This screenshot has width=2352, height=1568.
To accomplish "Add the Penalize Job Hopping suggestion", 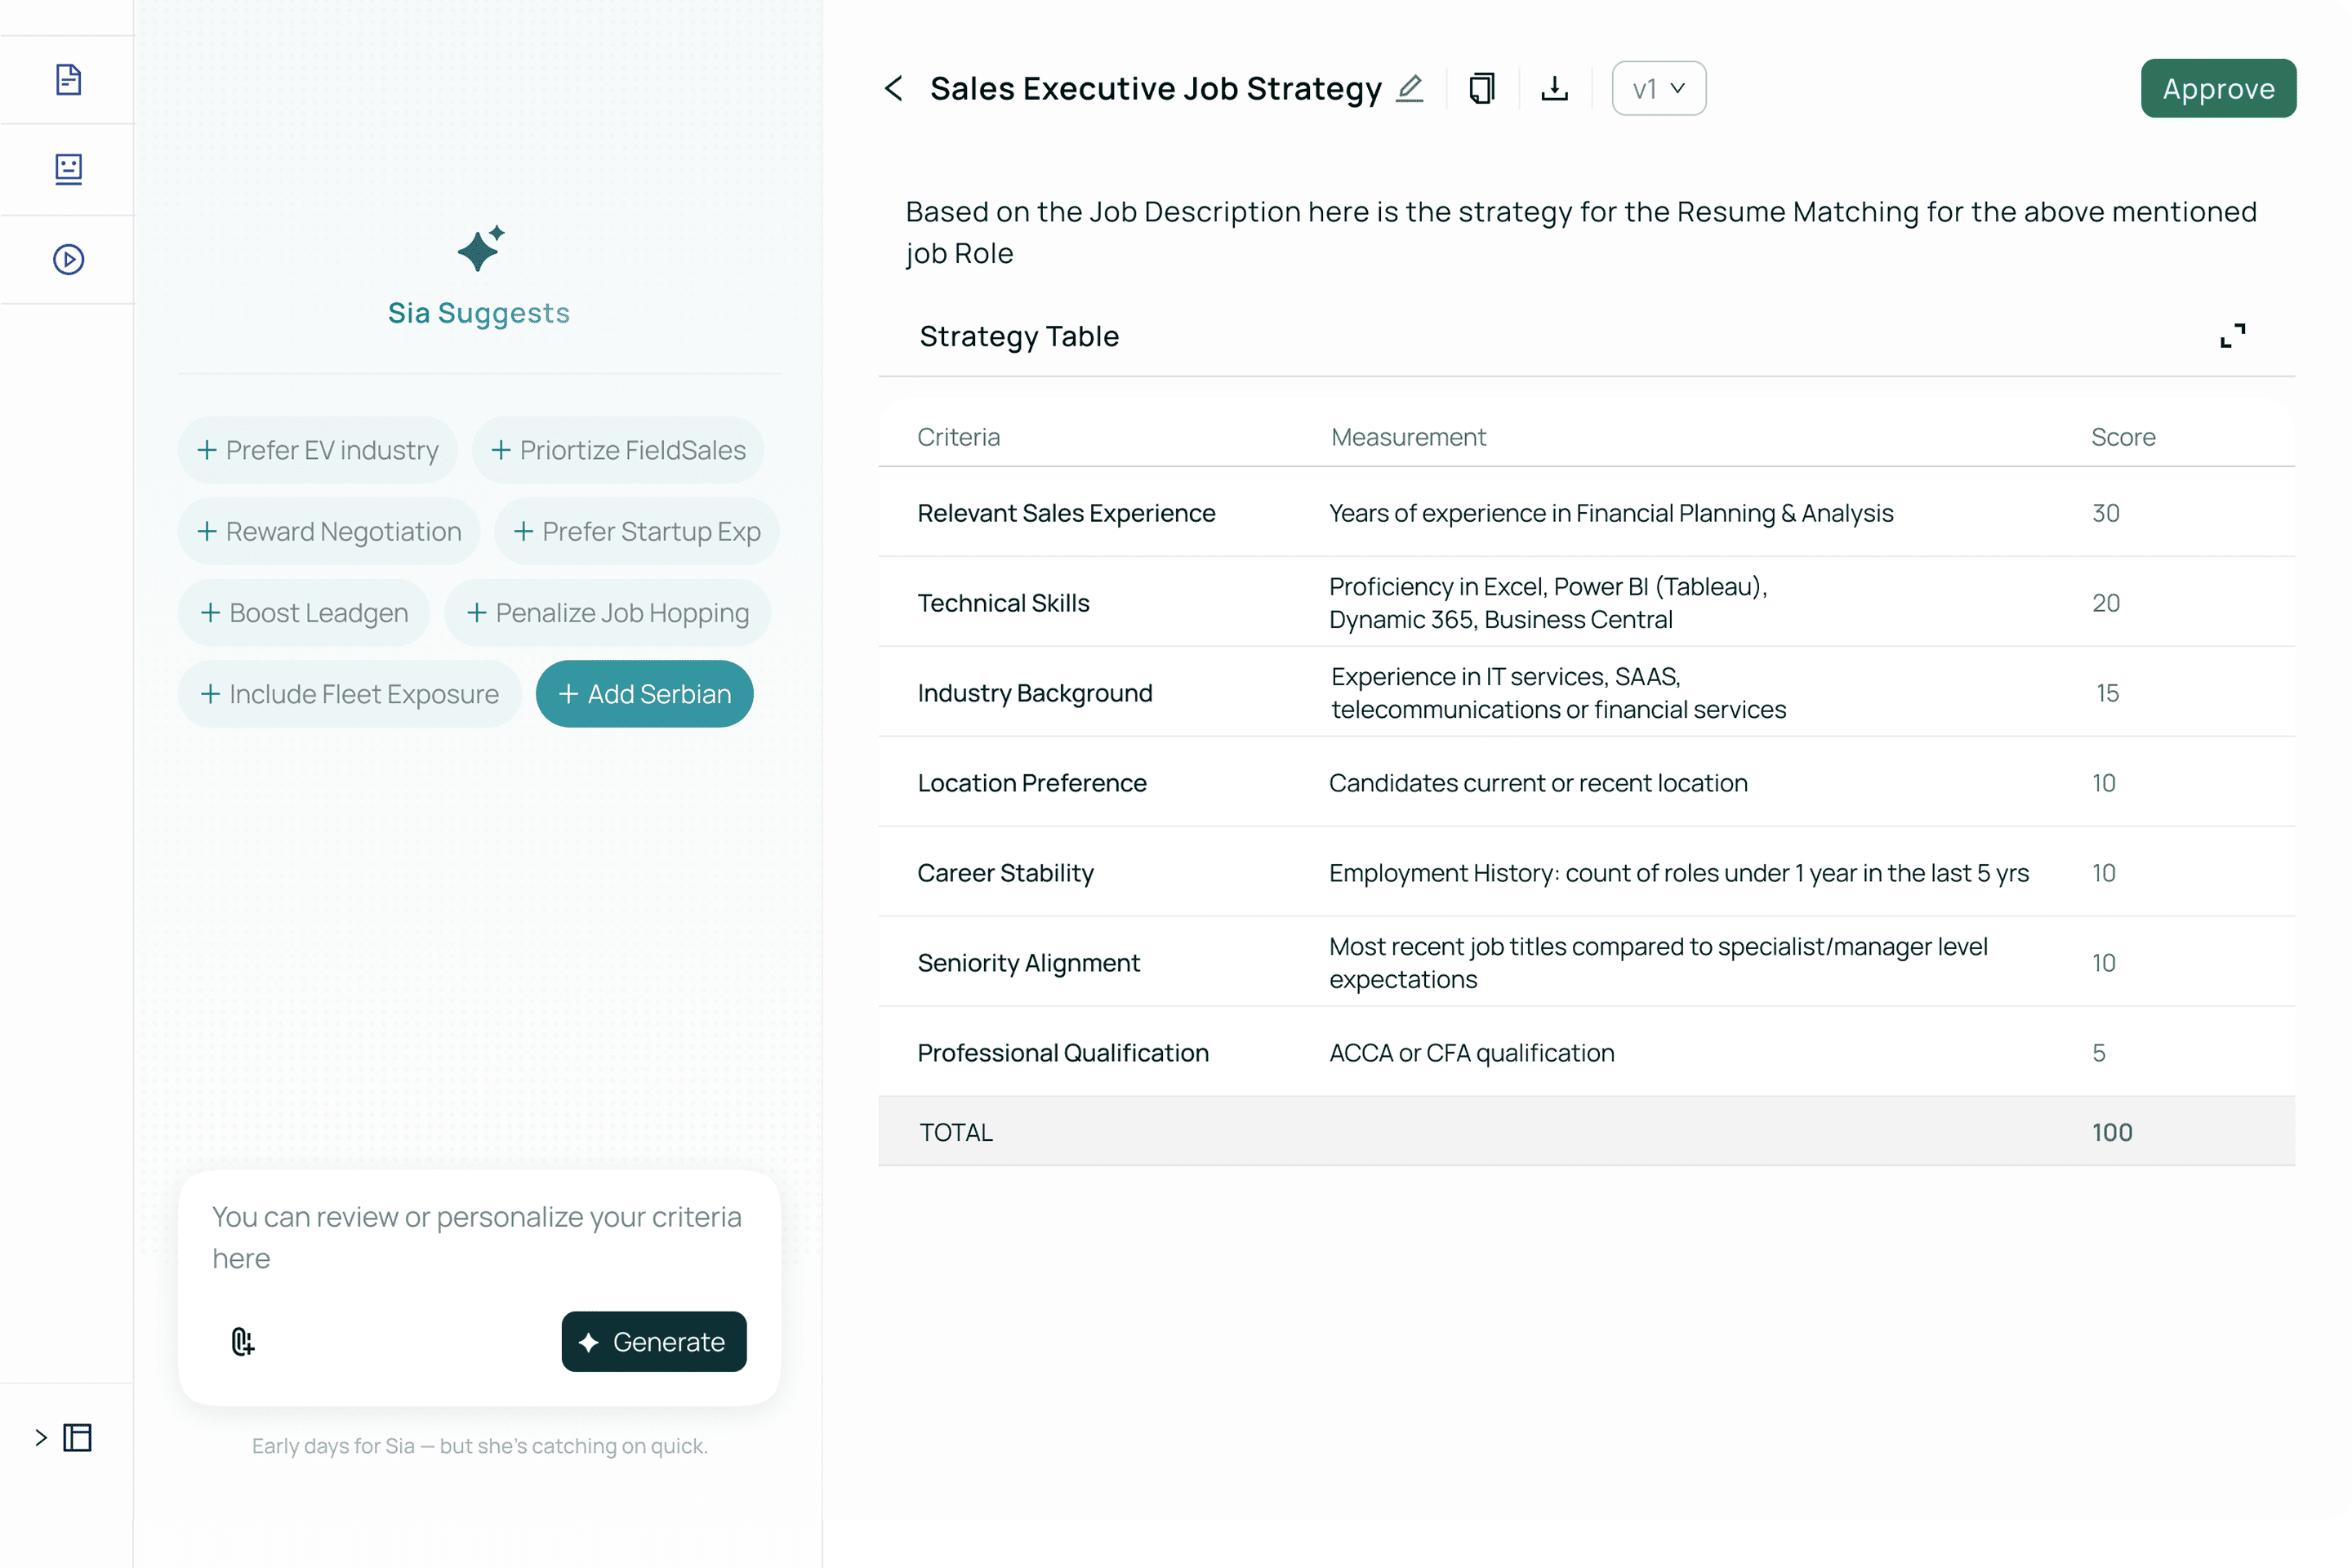I will coord(607,613).
